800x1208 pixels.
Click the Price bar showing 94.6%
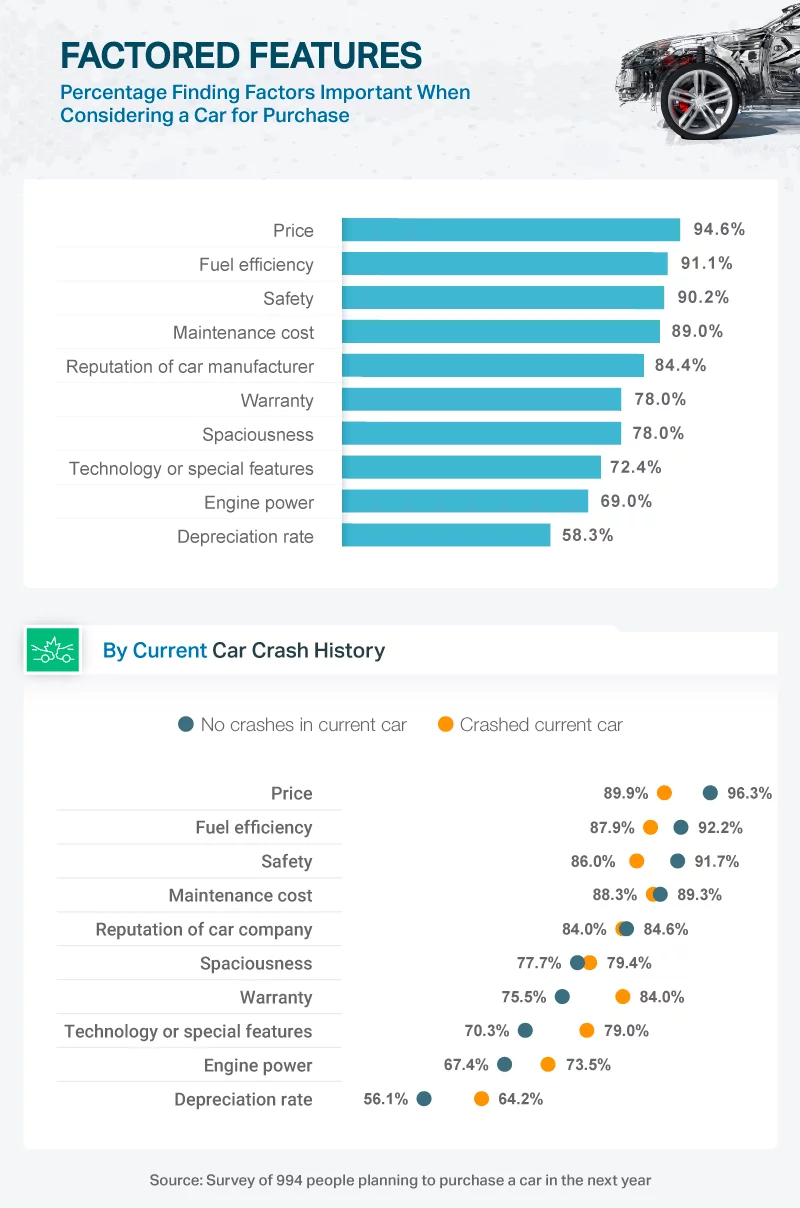tap(510, 230)
